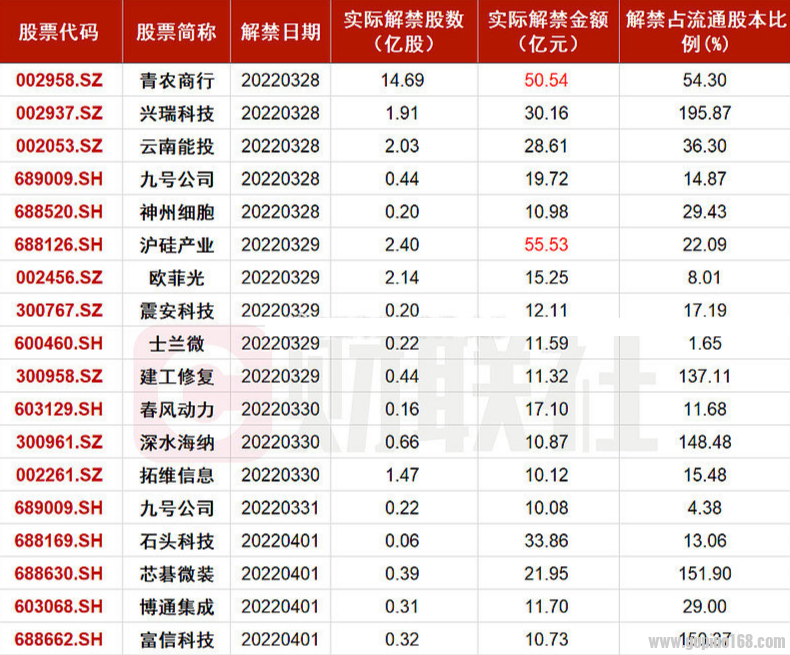Click stock name 兴瑞科技
Screen dimensions: 790x655
point(177,113)
